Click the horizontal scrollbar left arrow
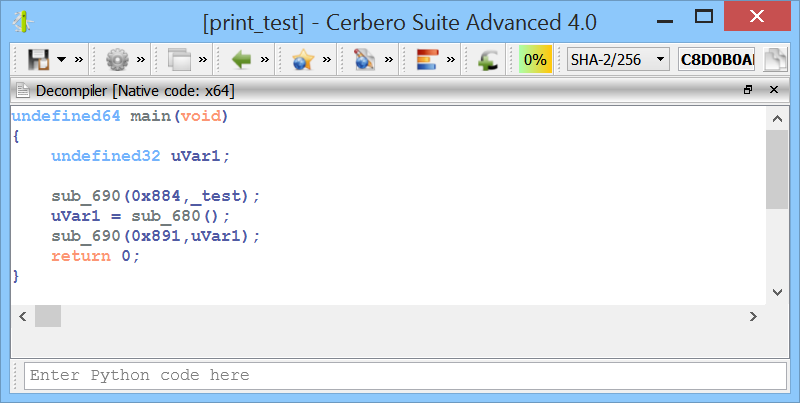800x403 pixels. pos(22,316)
